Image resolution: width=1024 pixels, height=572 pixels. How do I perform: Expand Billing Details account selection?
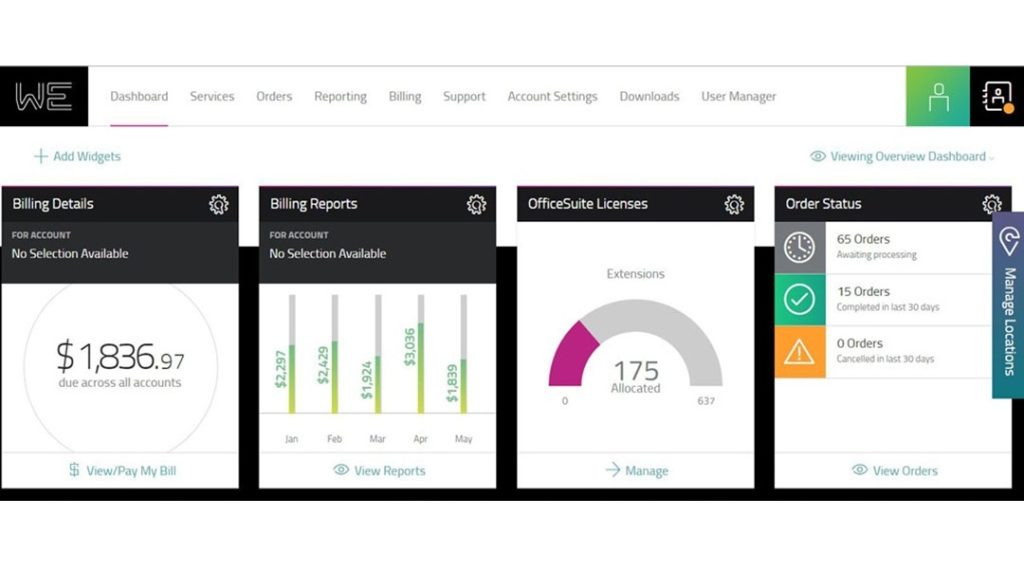[x=120, y=247]
